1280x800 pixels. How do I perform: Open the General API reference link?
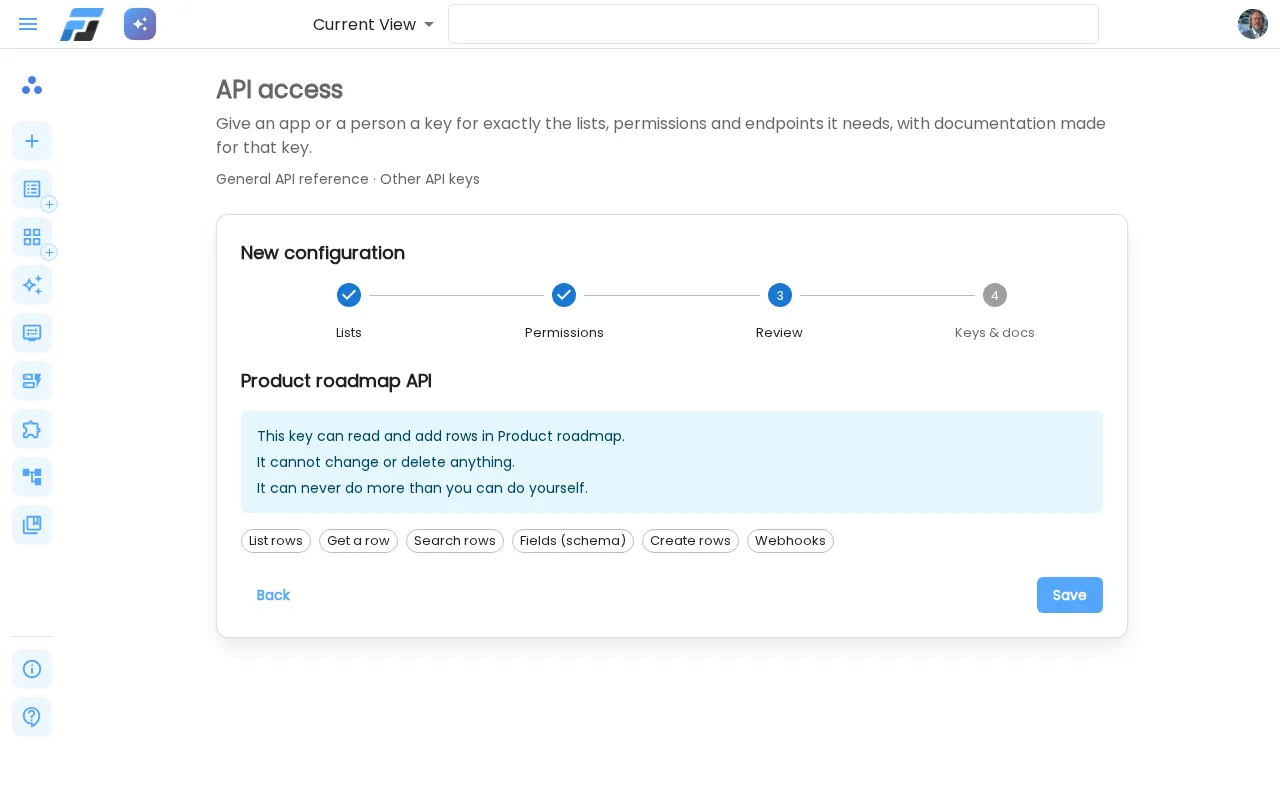[292, 179]
